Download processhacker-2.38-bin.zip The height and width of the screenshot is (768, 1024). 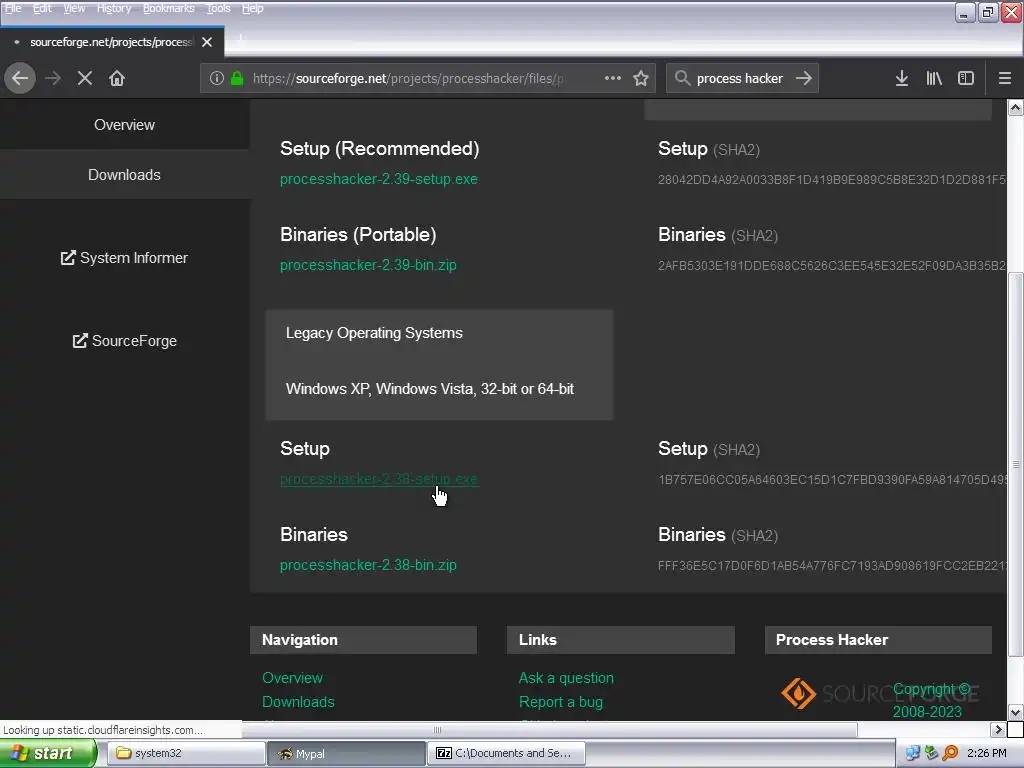coord(368,565)
